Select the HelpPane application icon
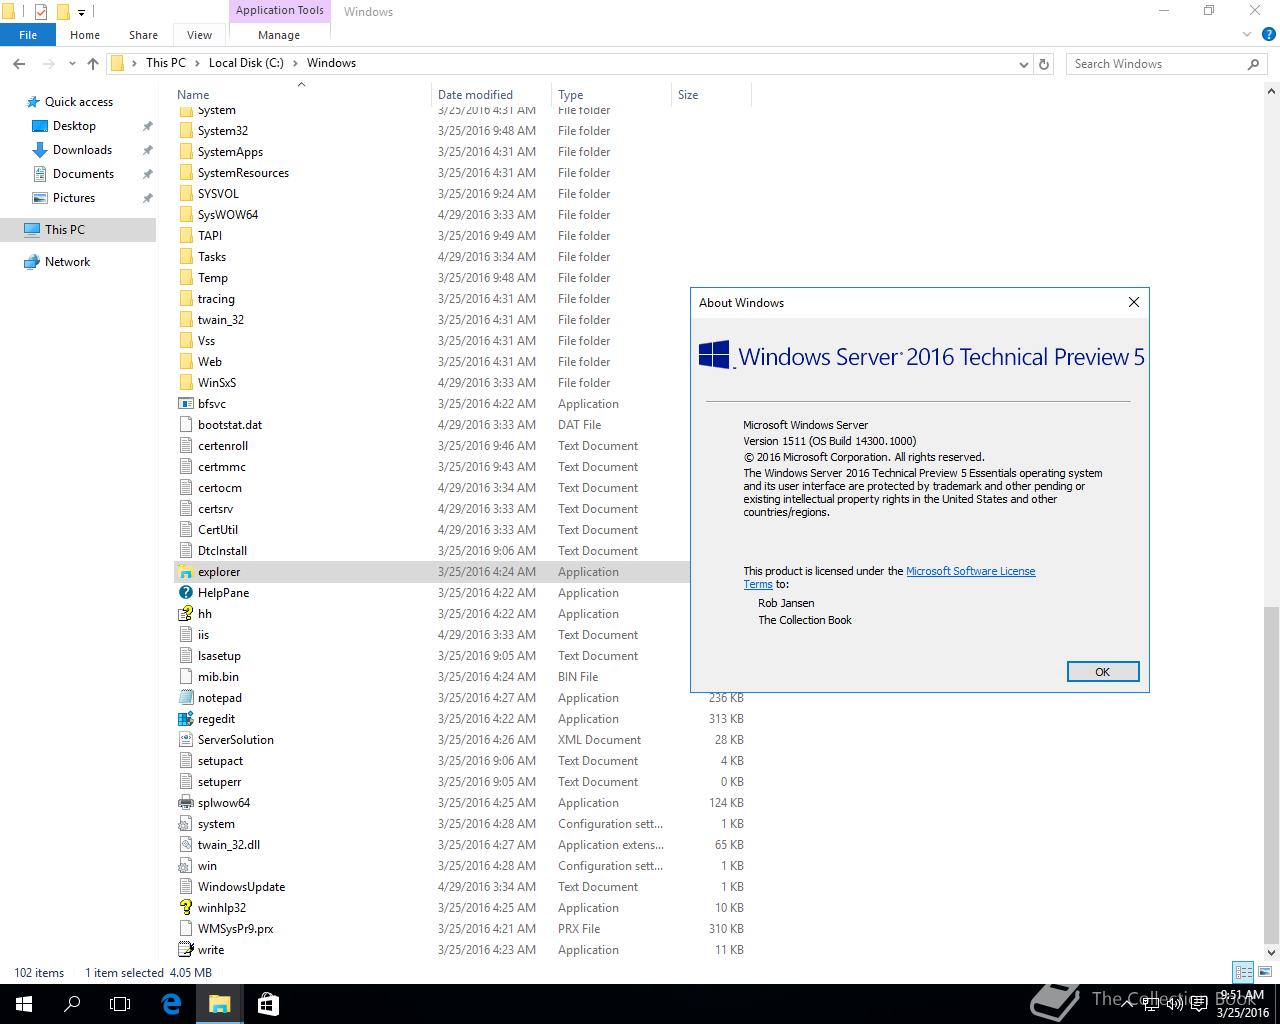The height and width of the screenshot is (1024, 1280). (185, 593)
